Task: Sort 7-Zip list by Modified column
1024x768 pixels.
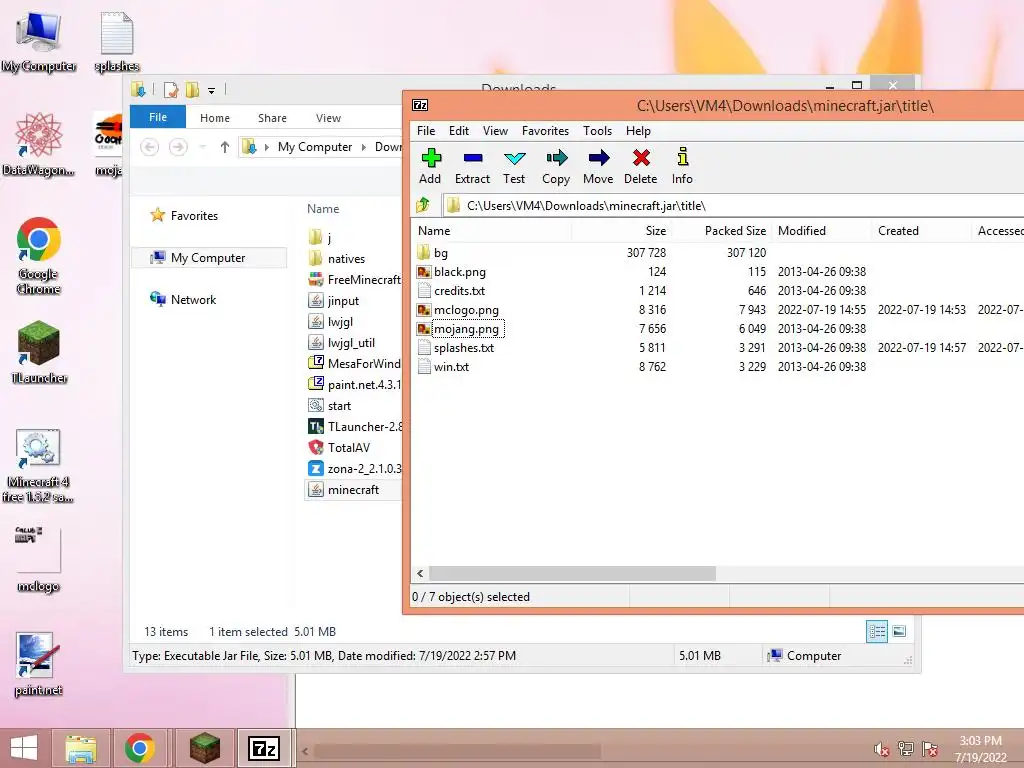Action: click(821, 231)
